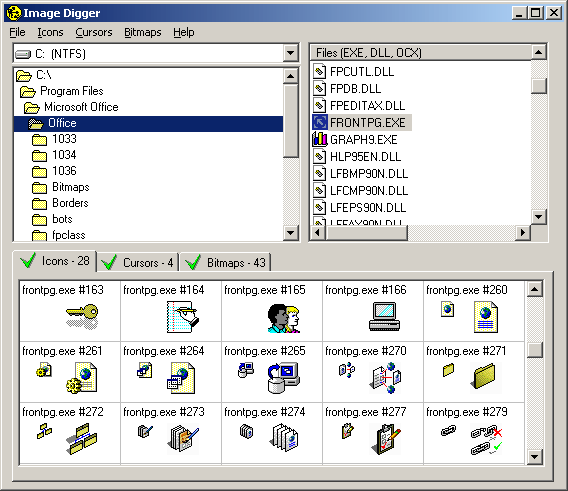Select small database computer icon #265
The width and height of the screenshot is (568, 491).
click(246, 370)
